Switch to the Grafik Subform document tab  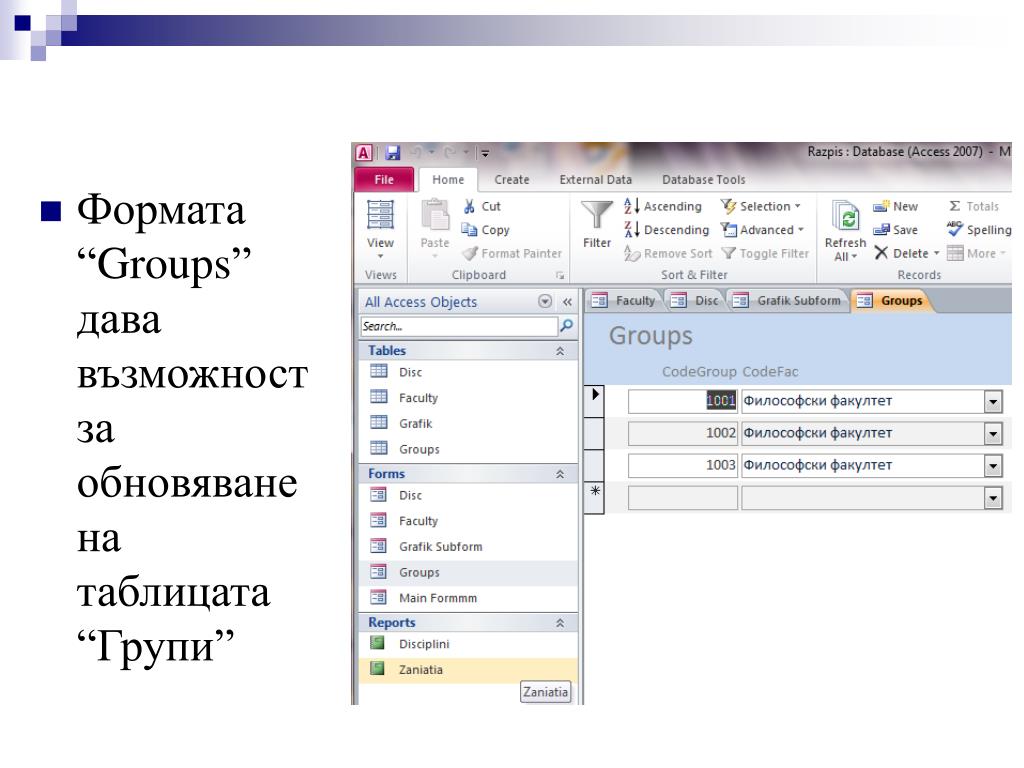(788, 300)
